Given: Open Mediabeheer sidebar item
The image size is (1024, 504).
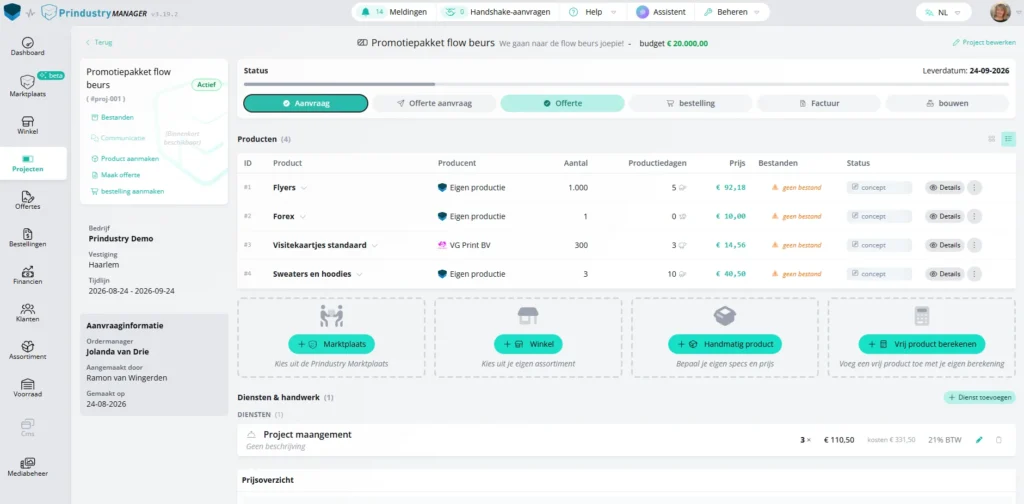Looking at the screenshot, I should (27, 467).
